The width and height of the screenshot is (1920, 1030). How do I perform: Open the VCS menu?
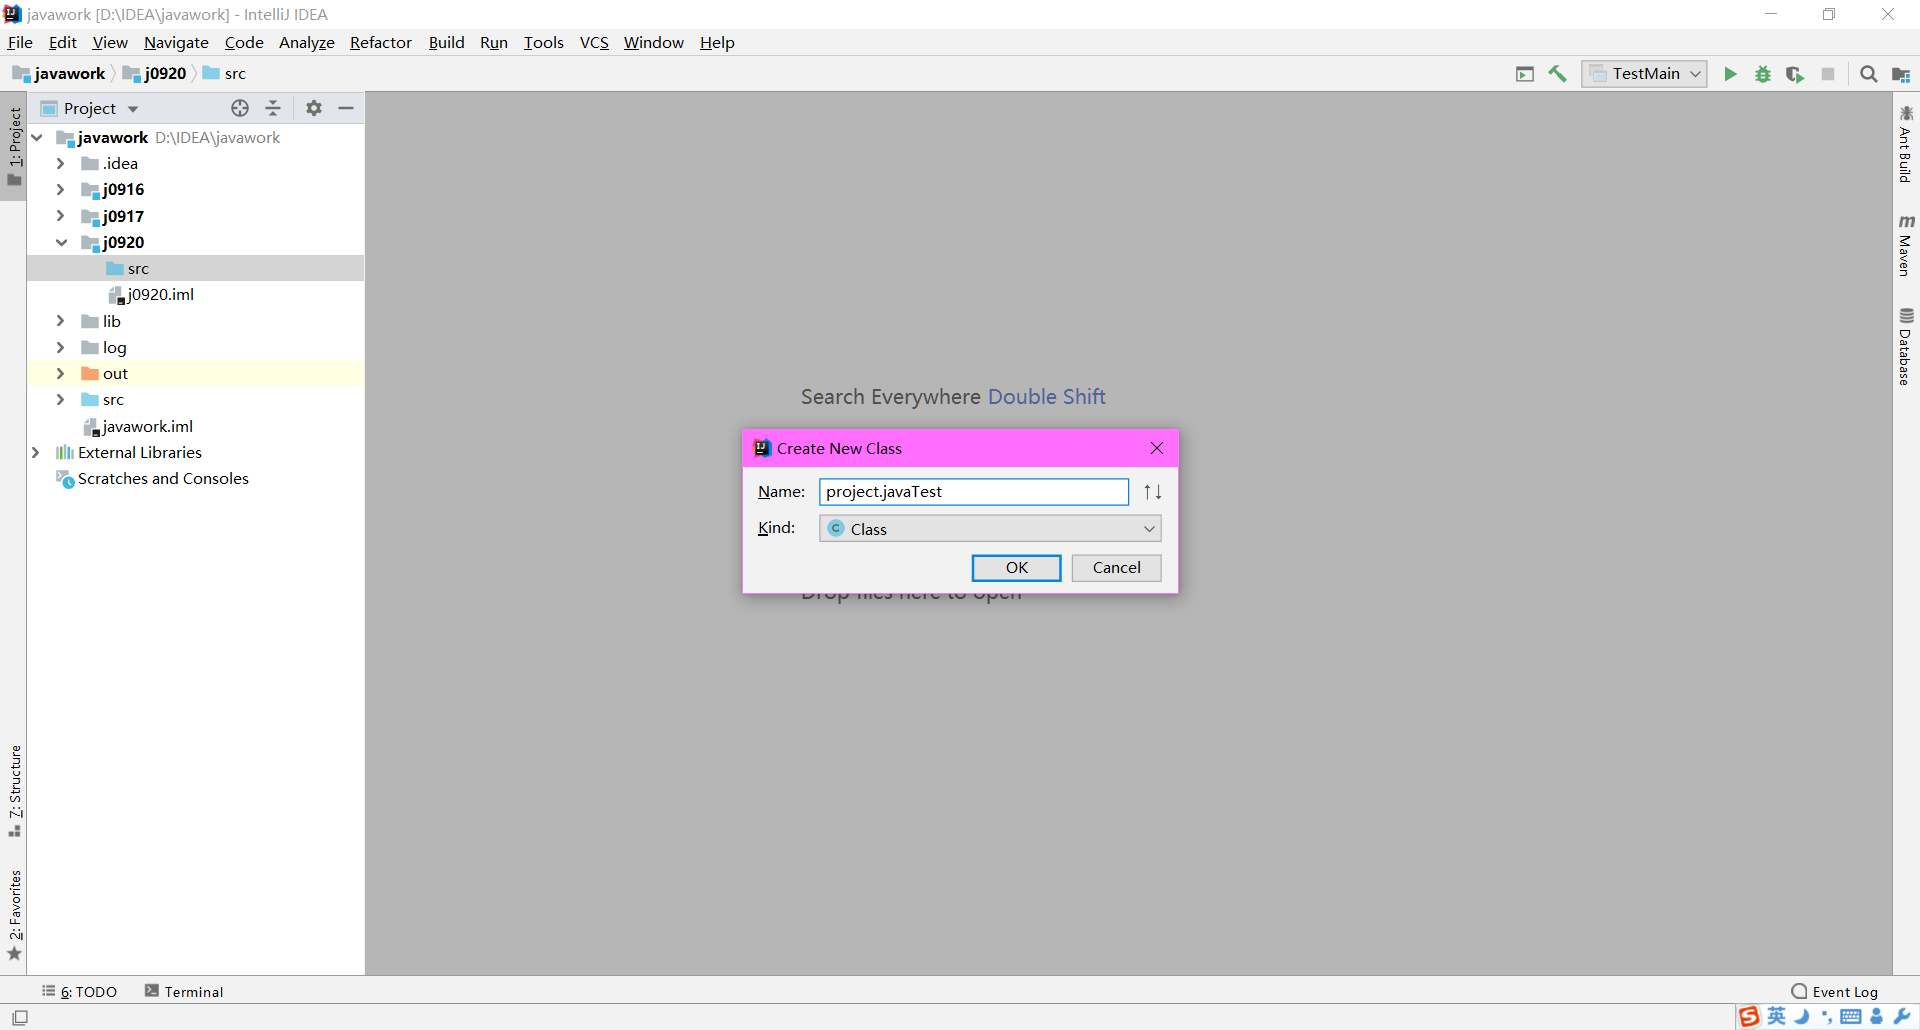594,42
